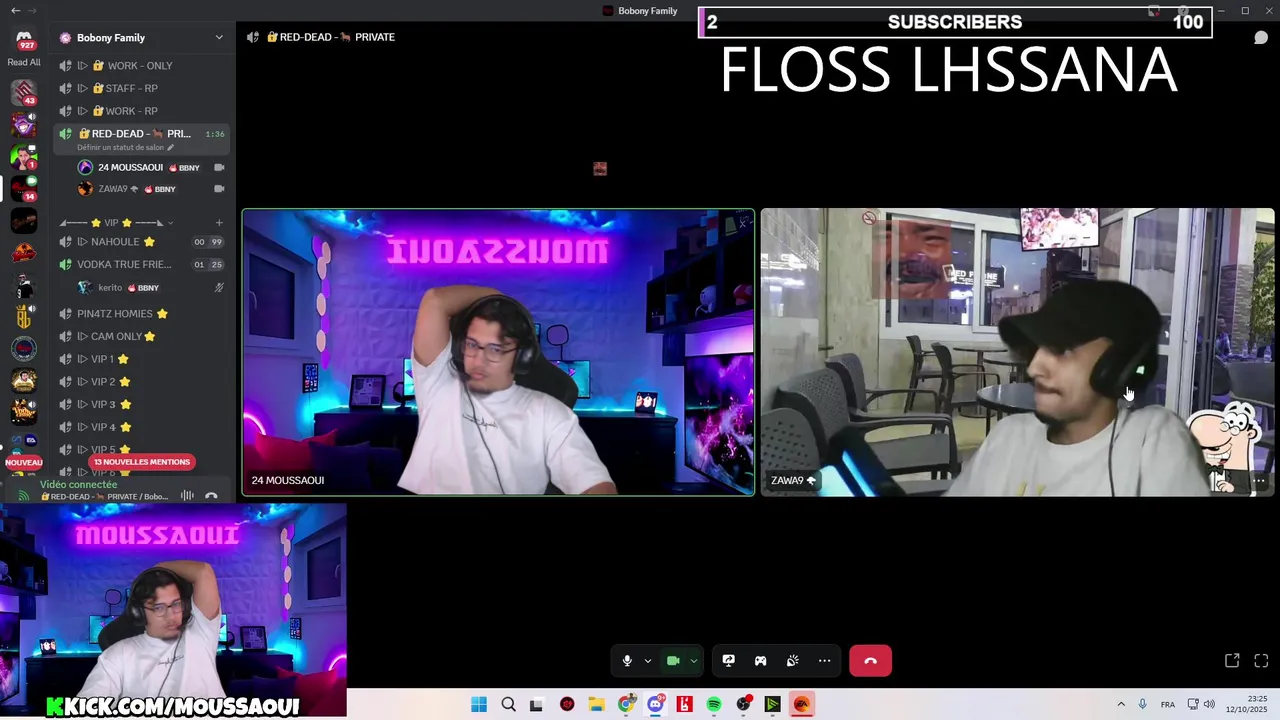
Task: Enter fullscreen mode for the call
Action: pyautogui.click(x=1261, y=661)
